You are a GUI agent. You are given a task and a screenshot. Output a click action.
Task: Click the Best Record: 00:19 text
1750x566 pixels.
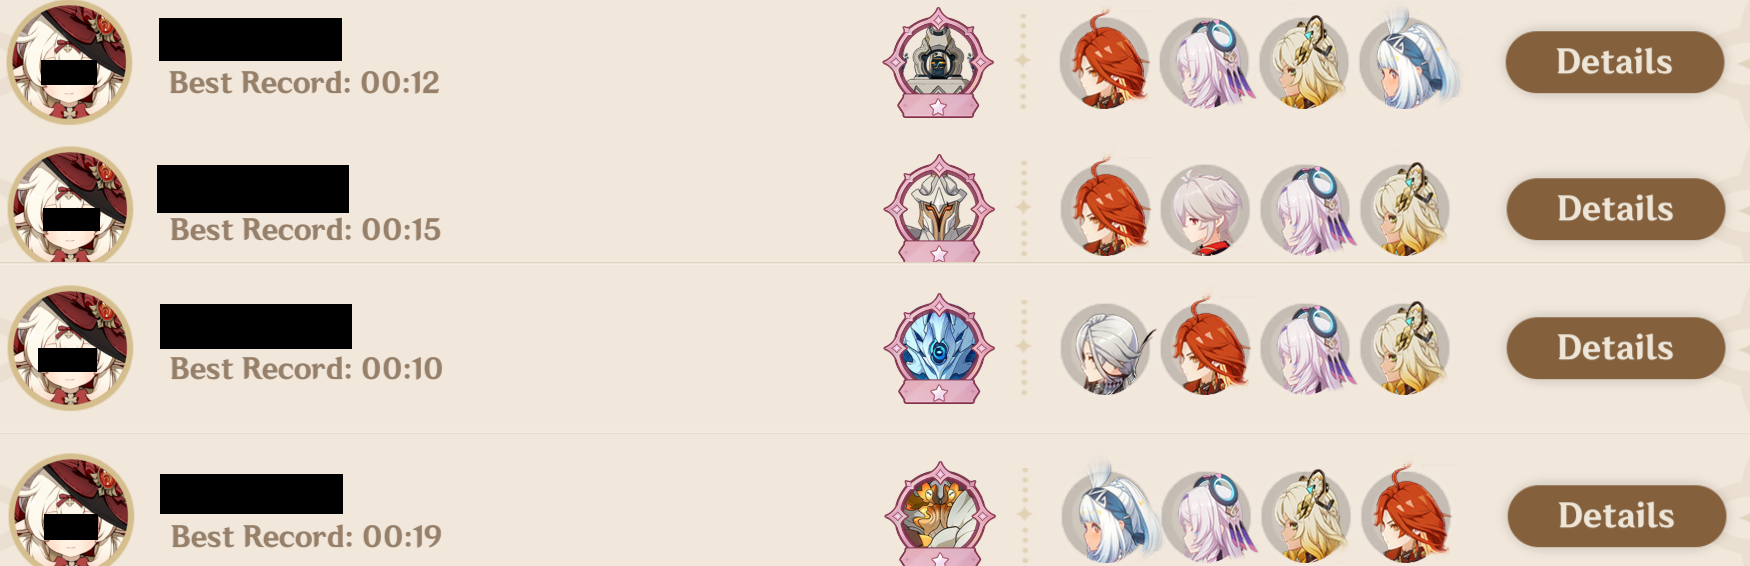click(x=306, y=537)
